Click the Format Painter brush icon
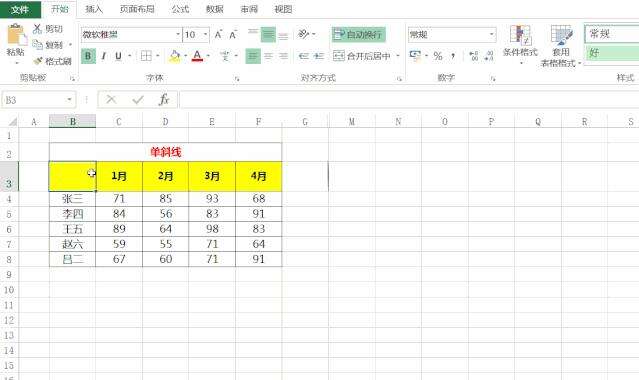This screenshot has height=380, width=639. point(37,61)
